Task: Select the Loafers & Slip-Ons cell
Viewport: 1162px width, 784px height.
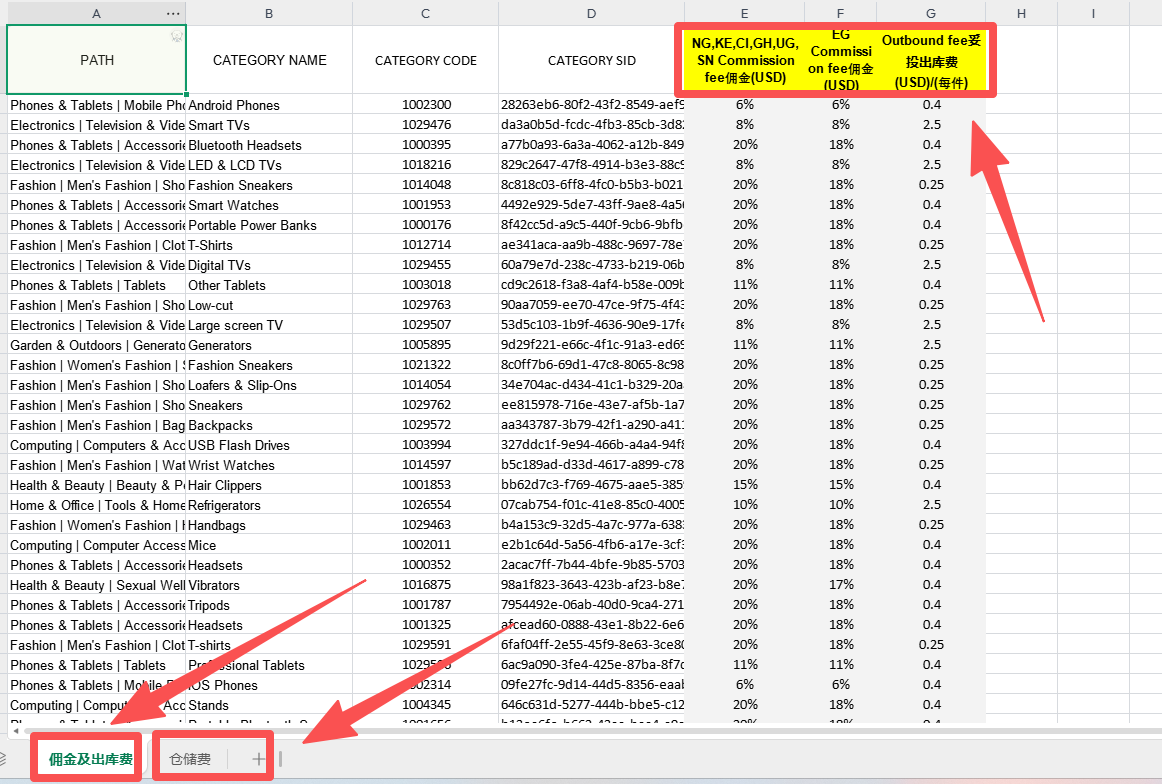Action: tap(269, 385)
